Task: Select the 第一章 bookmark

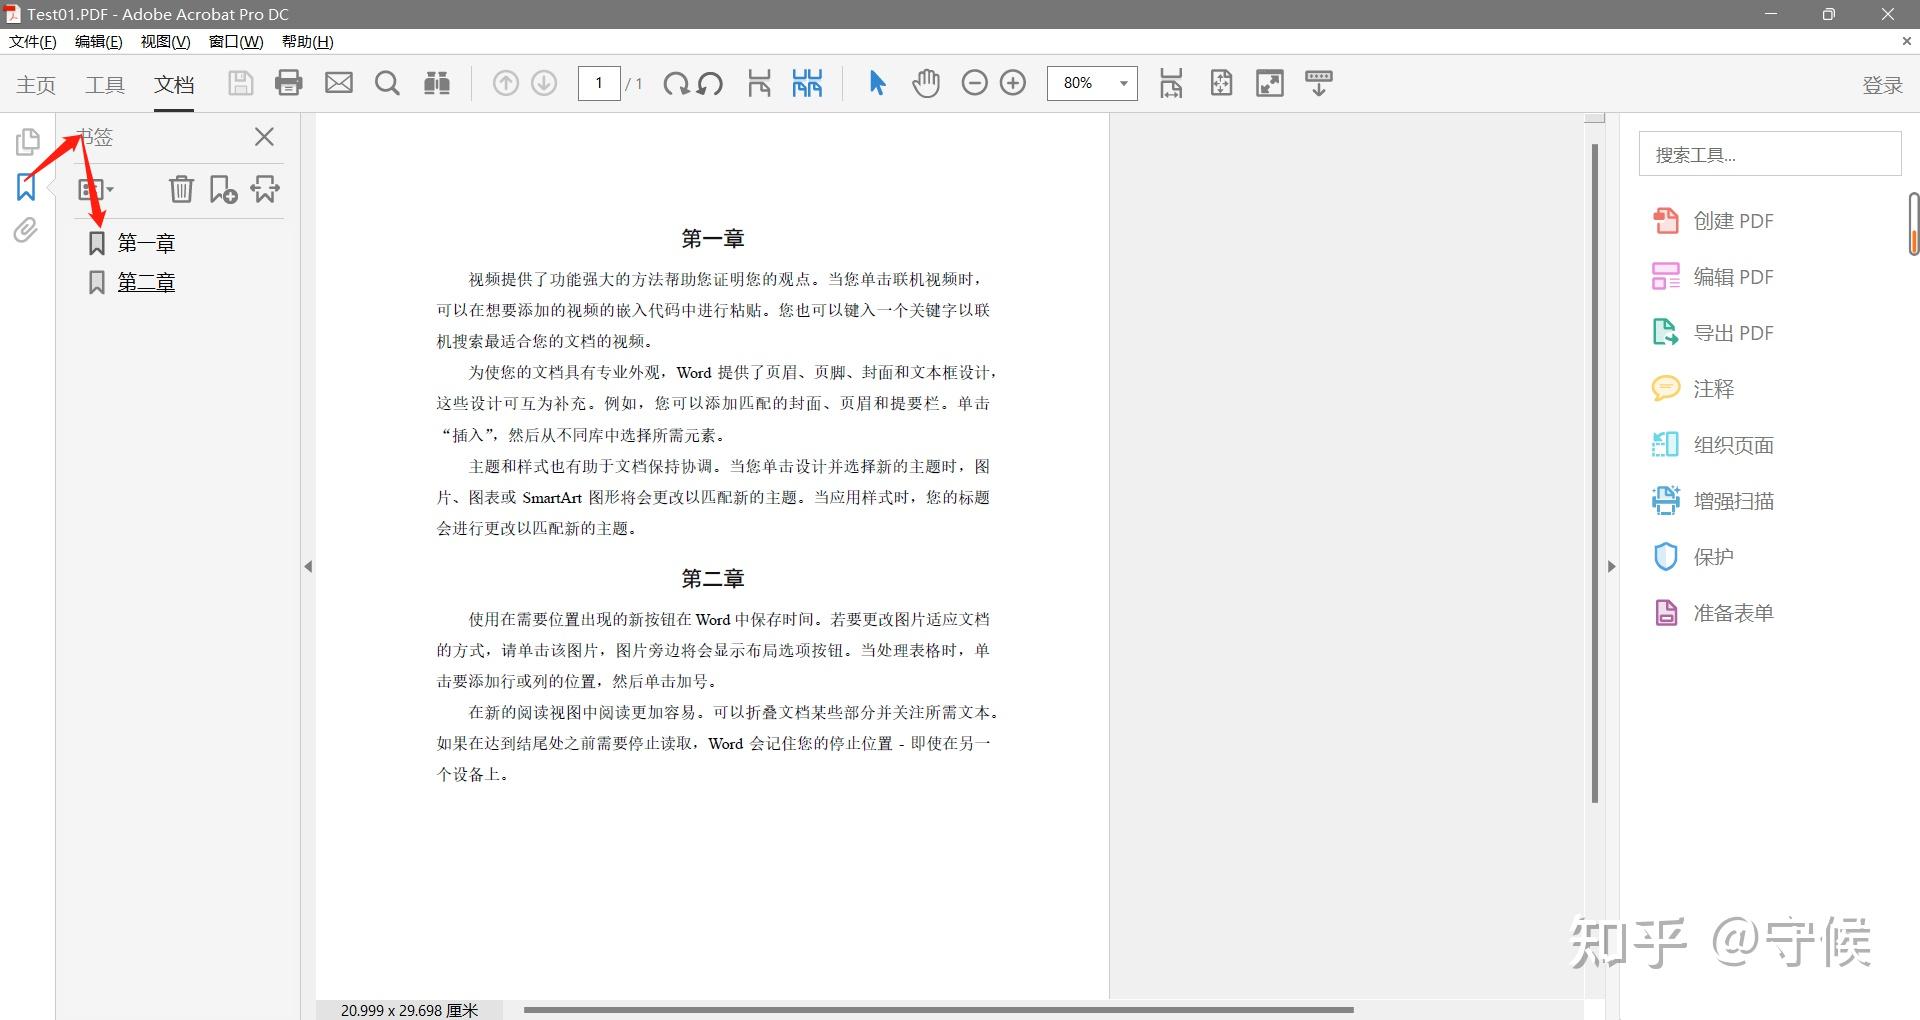Action: [146, 243]
